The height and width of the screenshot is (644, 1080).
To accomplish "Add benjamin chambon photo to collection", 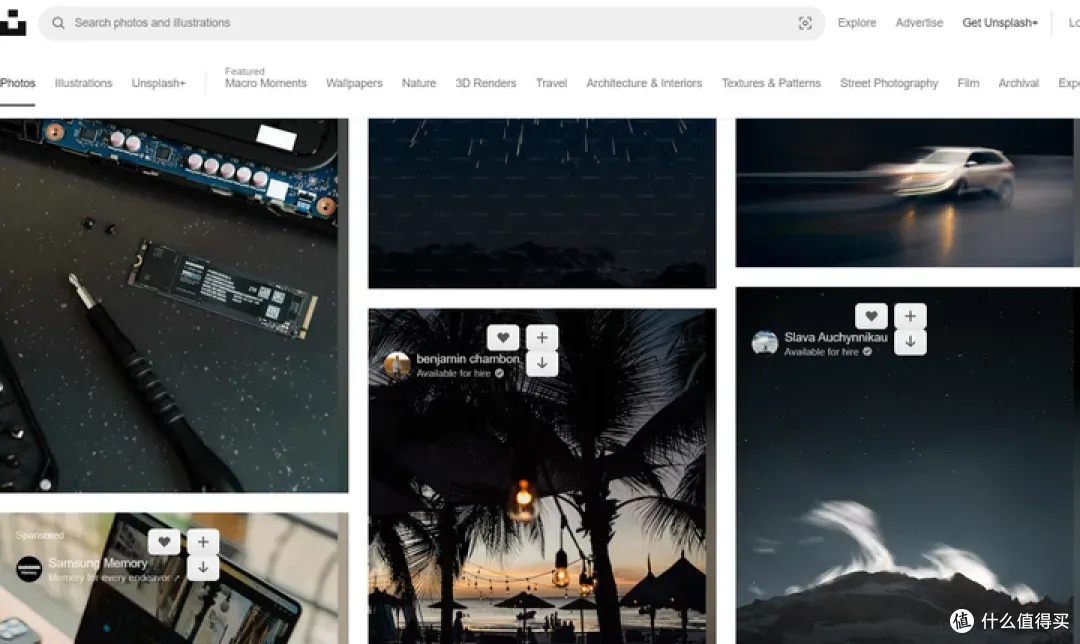I will tap(542, 337).
